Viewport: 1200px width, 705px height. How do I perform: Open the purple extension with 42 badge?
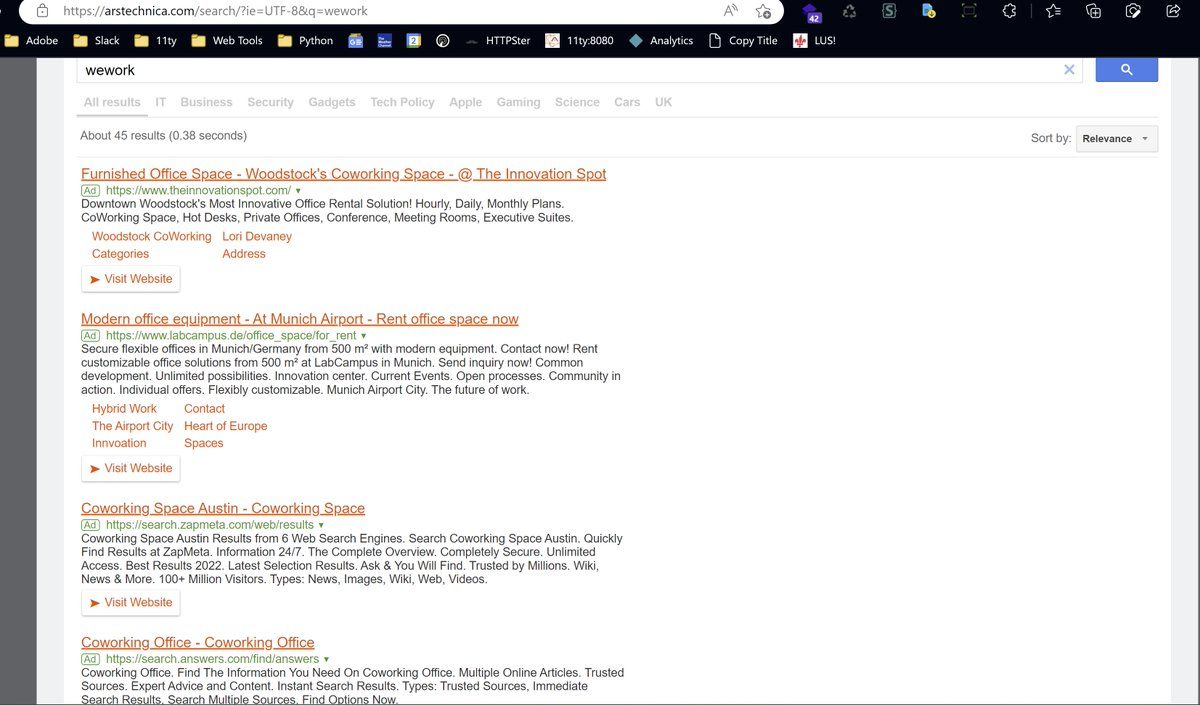(x=811, y=12)
